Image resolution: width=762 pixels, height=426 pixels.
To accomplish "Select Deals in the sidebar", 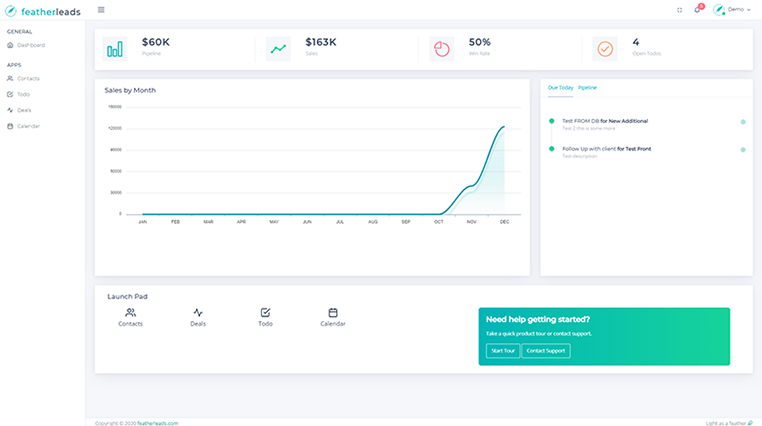I will pos(24,110).
